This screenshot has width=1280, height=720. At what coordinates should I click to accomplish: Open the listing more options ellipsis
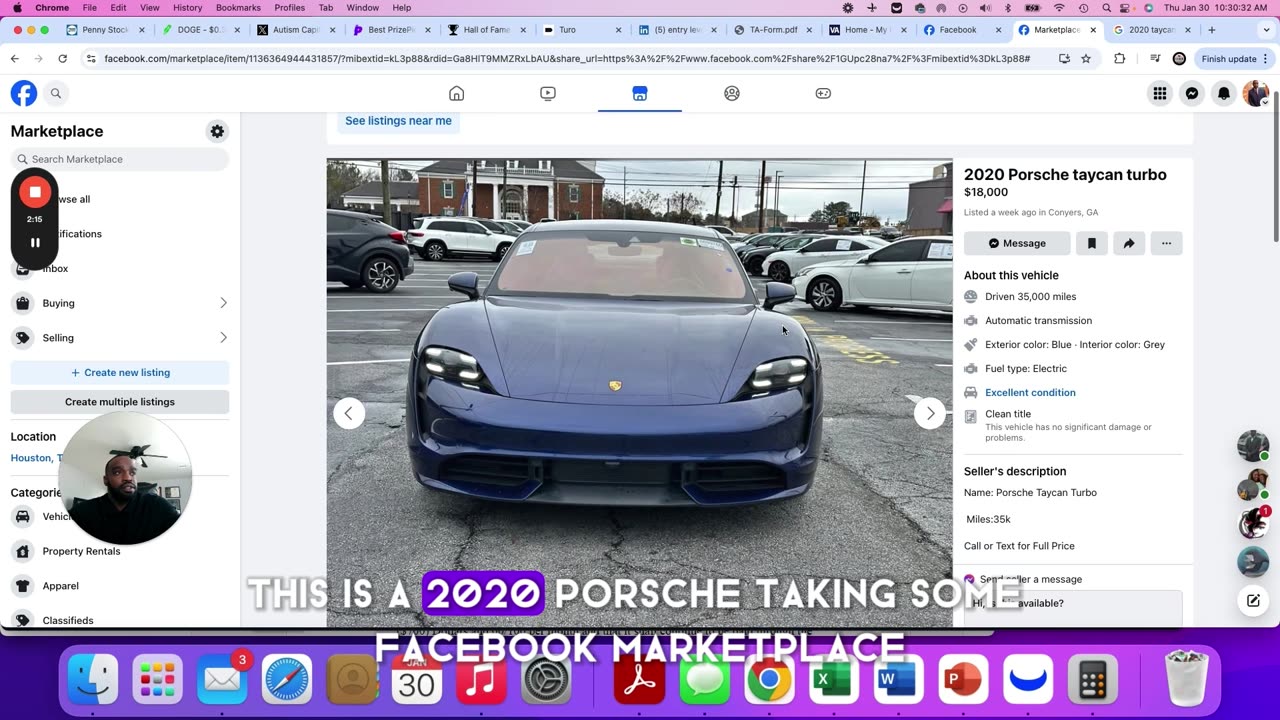tap(1166, 243)
